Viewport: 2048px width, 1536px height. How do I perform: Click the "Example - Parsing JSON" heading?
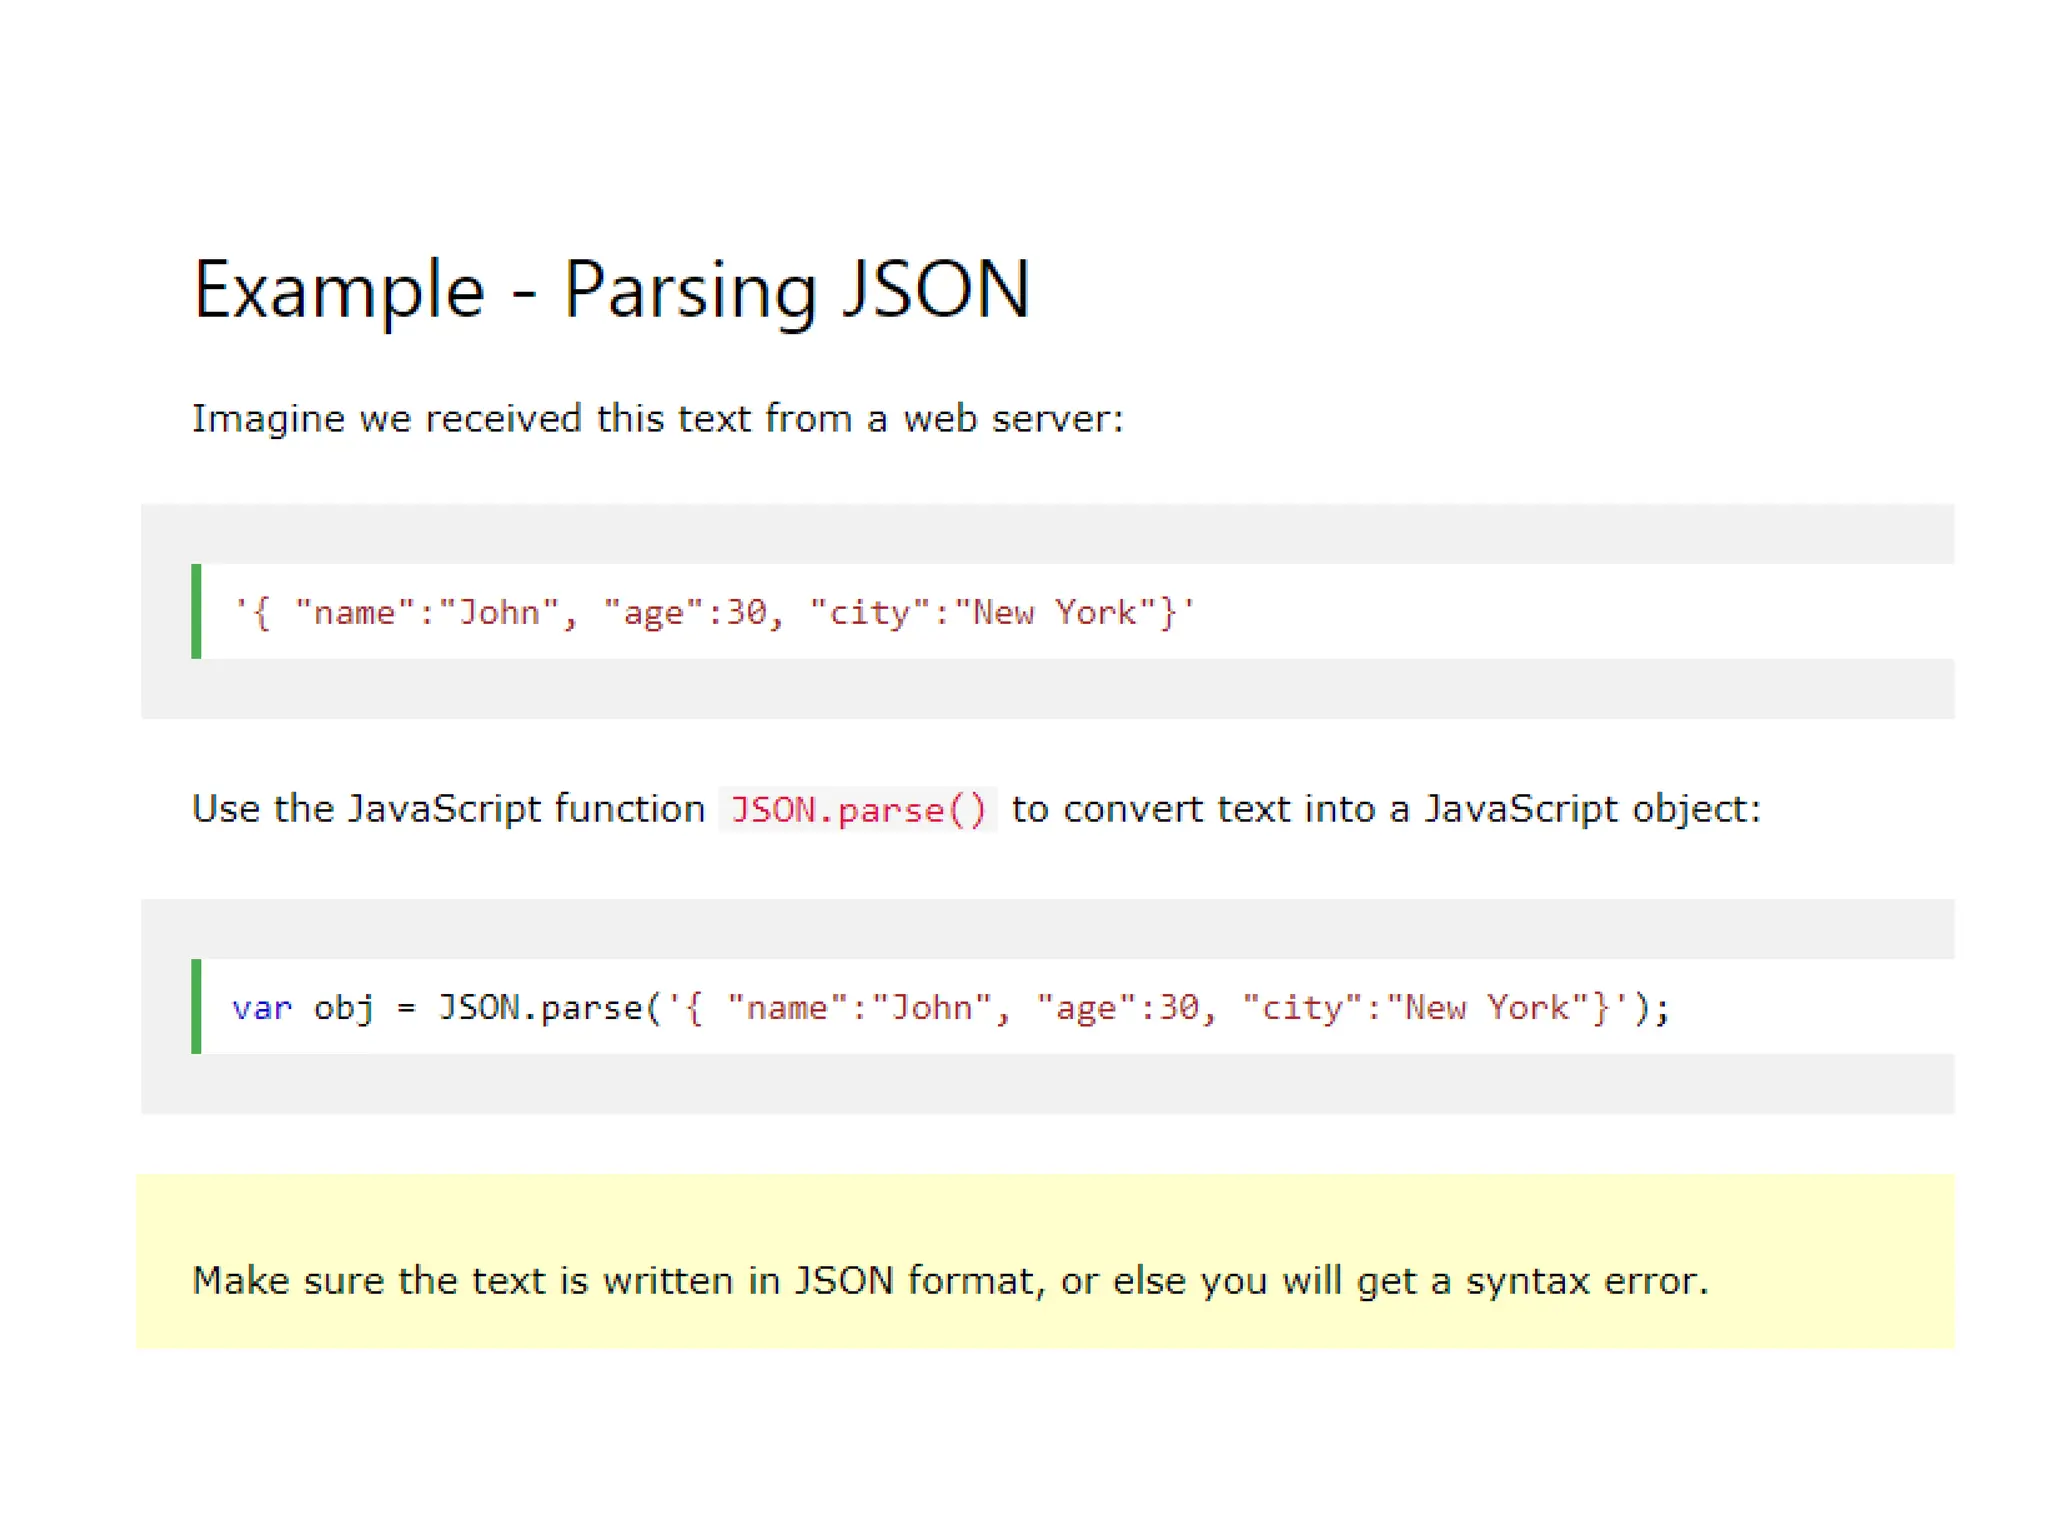[x=611, y=289]
